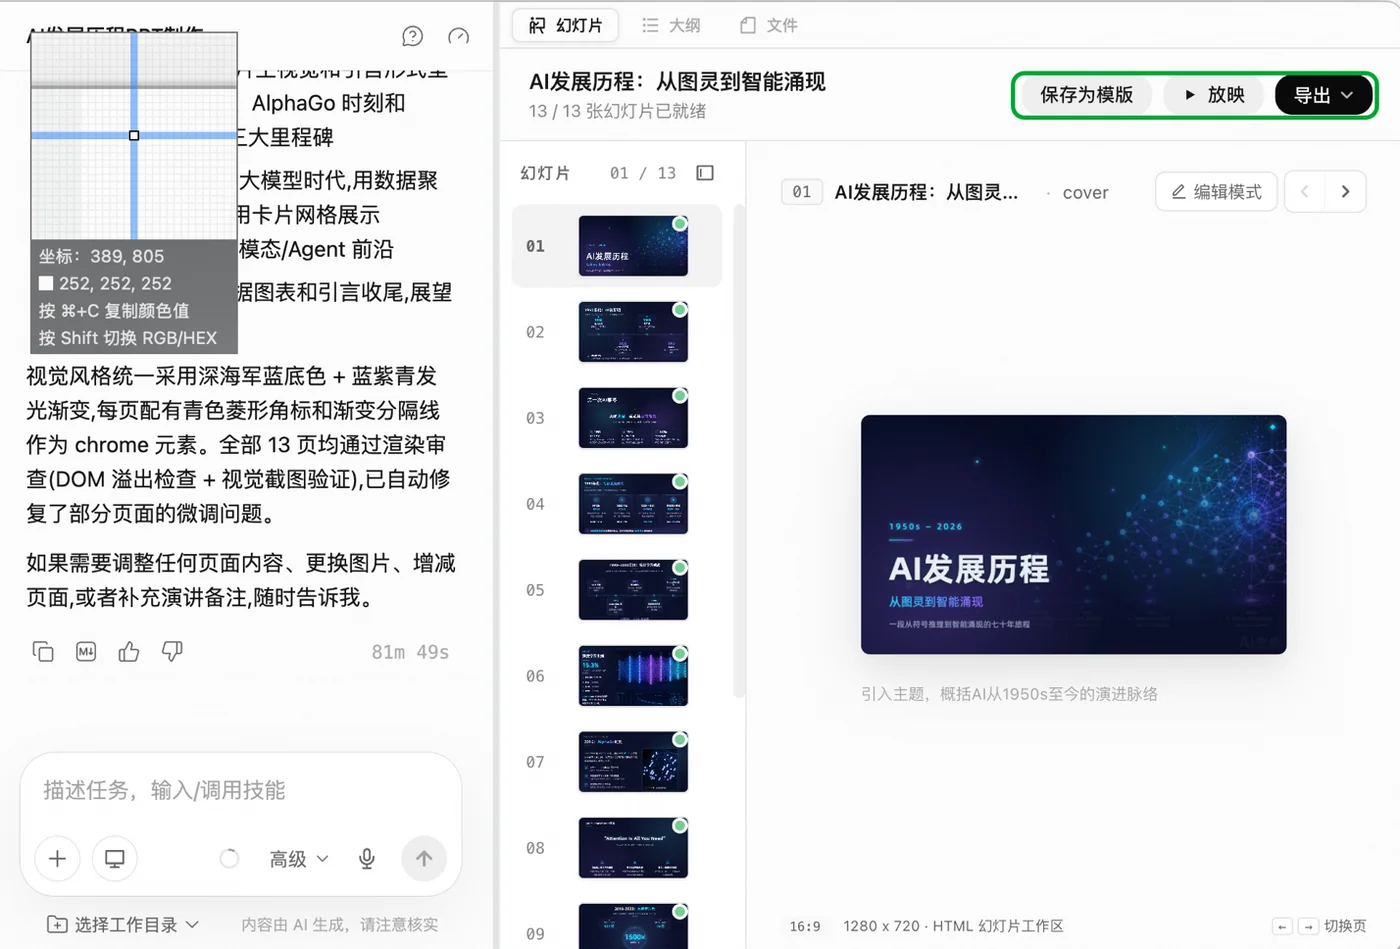Select slide 06 thumbnail in the list

coord(633,676)
